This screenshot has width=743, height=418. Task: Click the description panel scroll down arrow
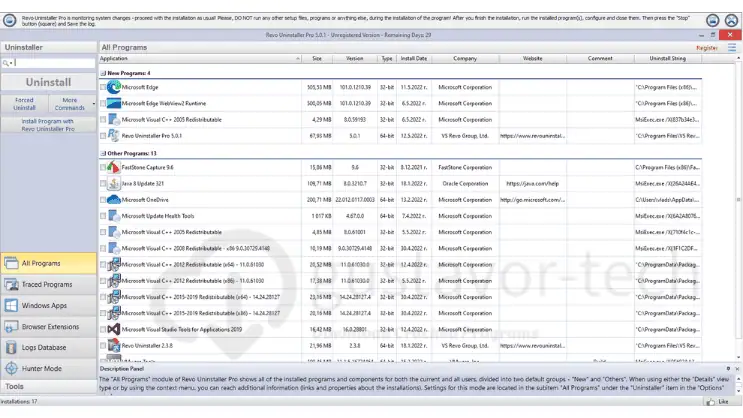(x=738, y=391)
